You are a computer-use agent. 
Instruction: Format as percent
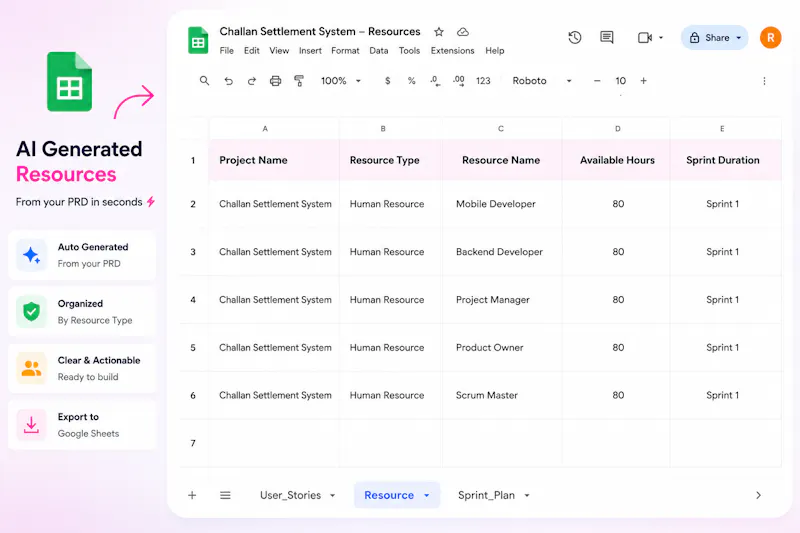[x=411, y=81]
